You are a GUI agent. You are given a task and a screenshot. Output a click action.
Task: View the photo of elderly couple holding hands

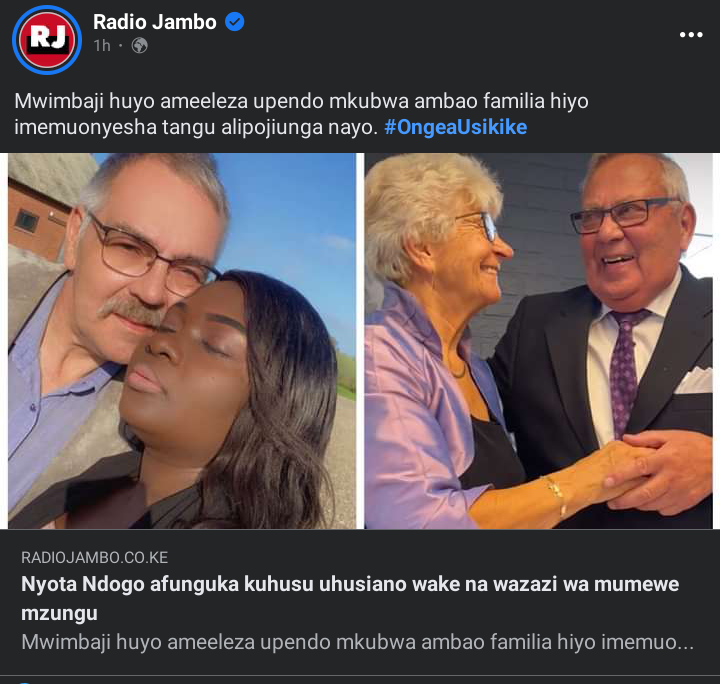pyautogui.click(x=538, y=341)
